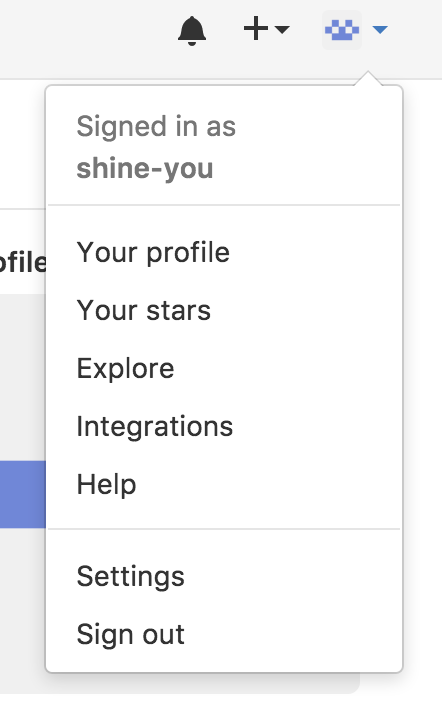Click the Signed in as header text
Screen dimensions: 442x706
[156, 127]
